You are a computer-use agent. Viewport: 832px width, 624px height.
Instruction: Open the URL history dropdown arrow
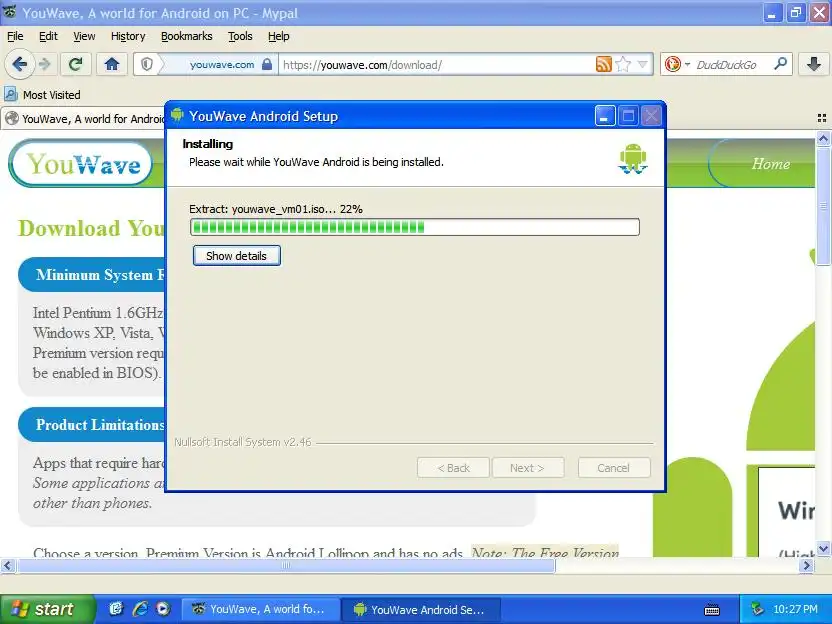643,65
